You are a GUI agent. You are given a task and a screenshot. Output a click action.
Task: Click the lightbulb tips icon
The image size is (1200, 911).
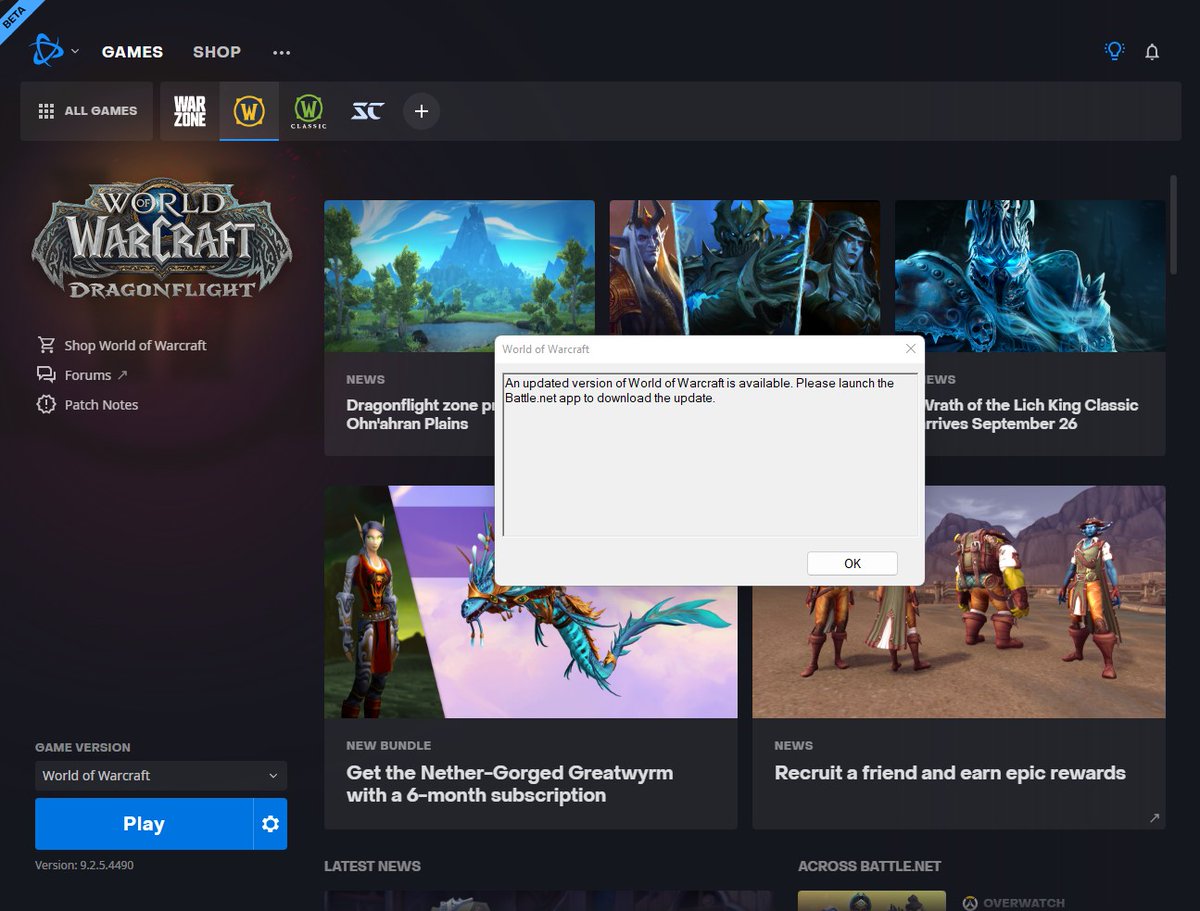pos(1114,51)
